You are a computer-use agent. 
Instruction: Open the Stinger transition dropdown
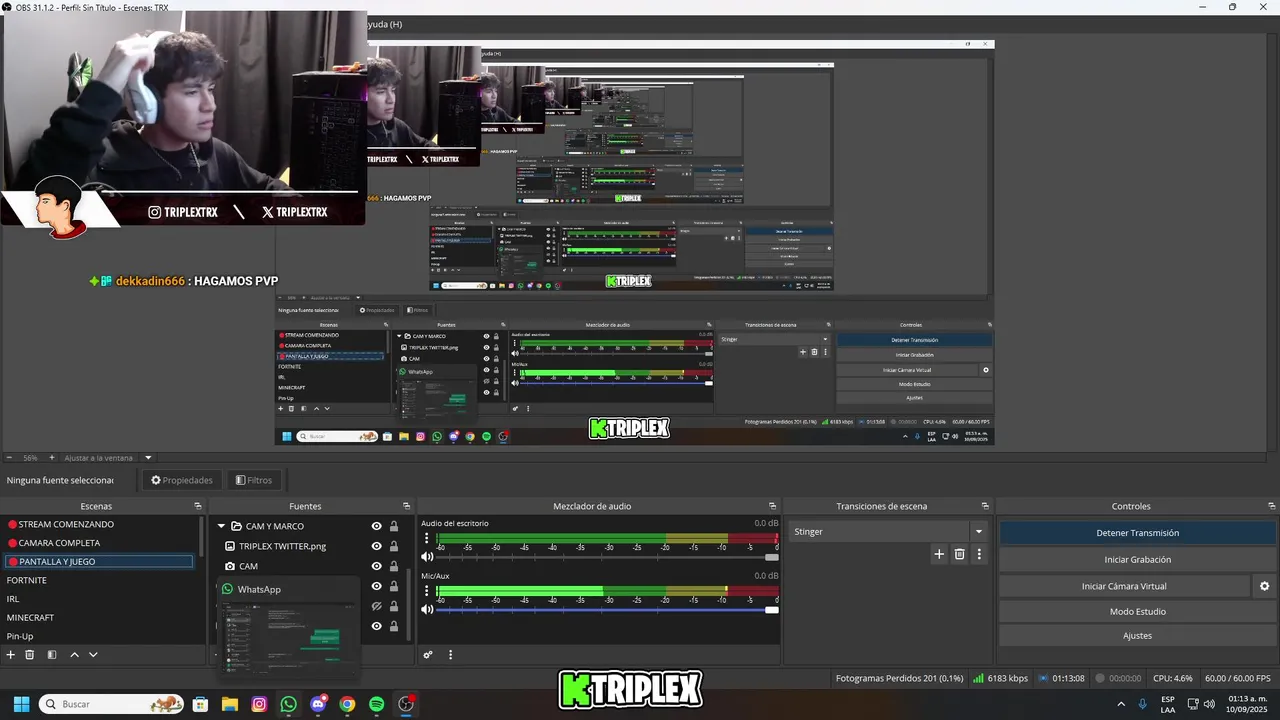tap(979, 531)
